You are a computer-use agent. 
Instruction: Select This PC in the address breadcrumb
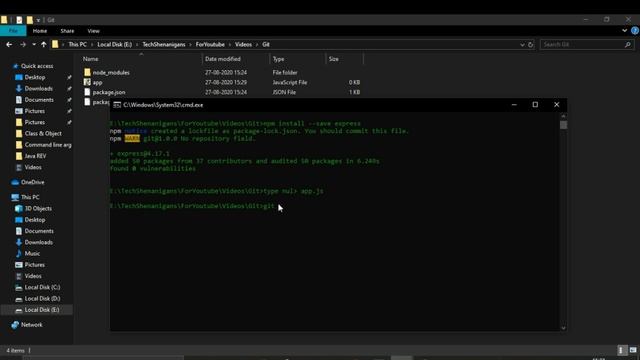pyautogui.click(x=78, y=44)
